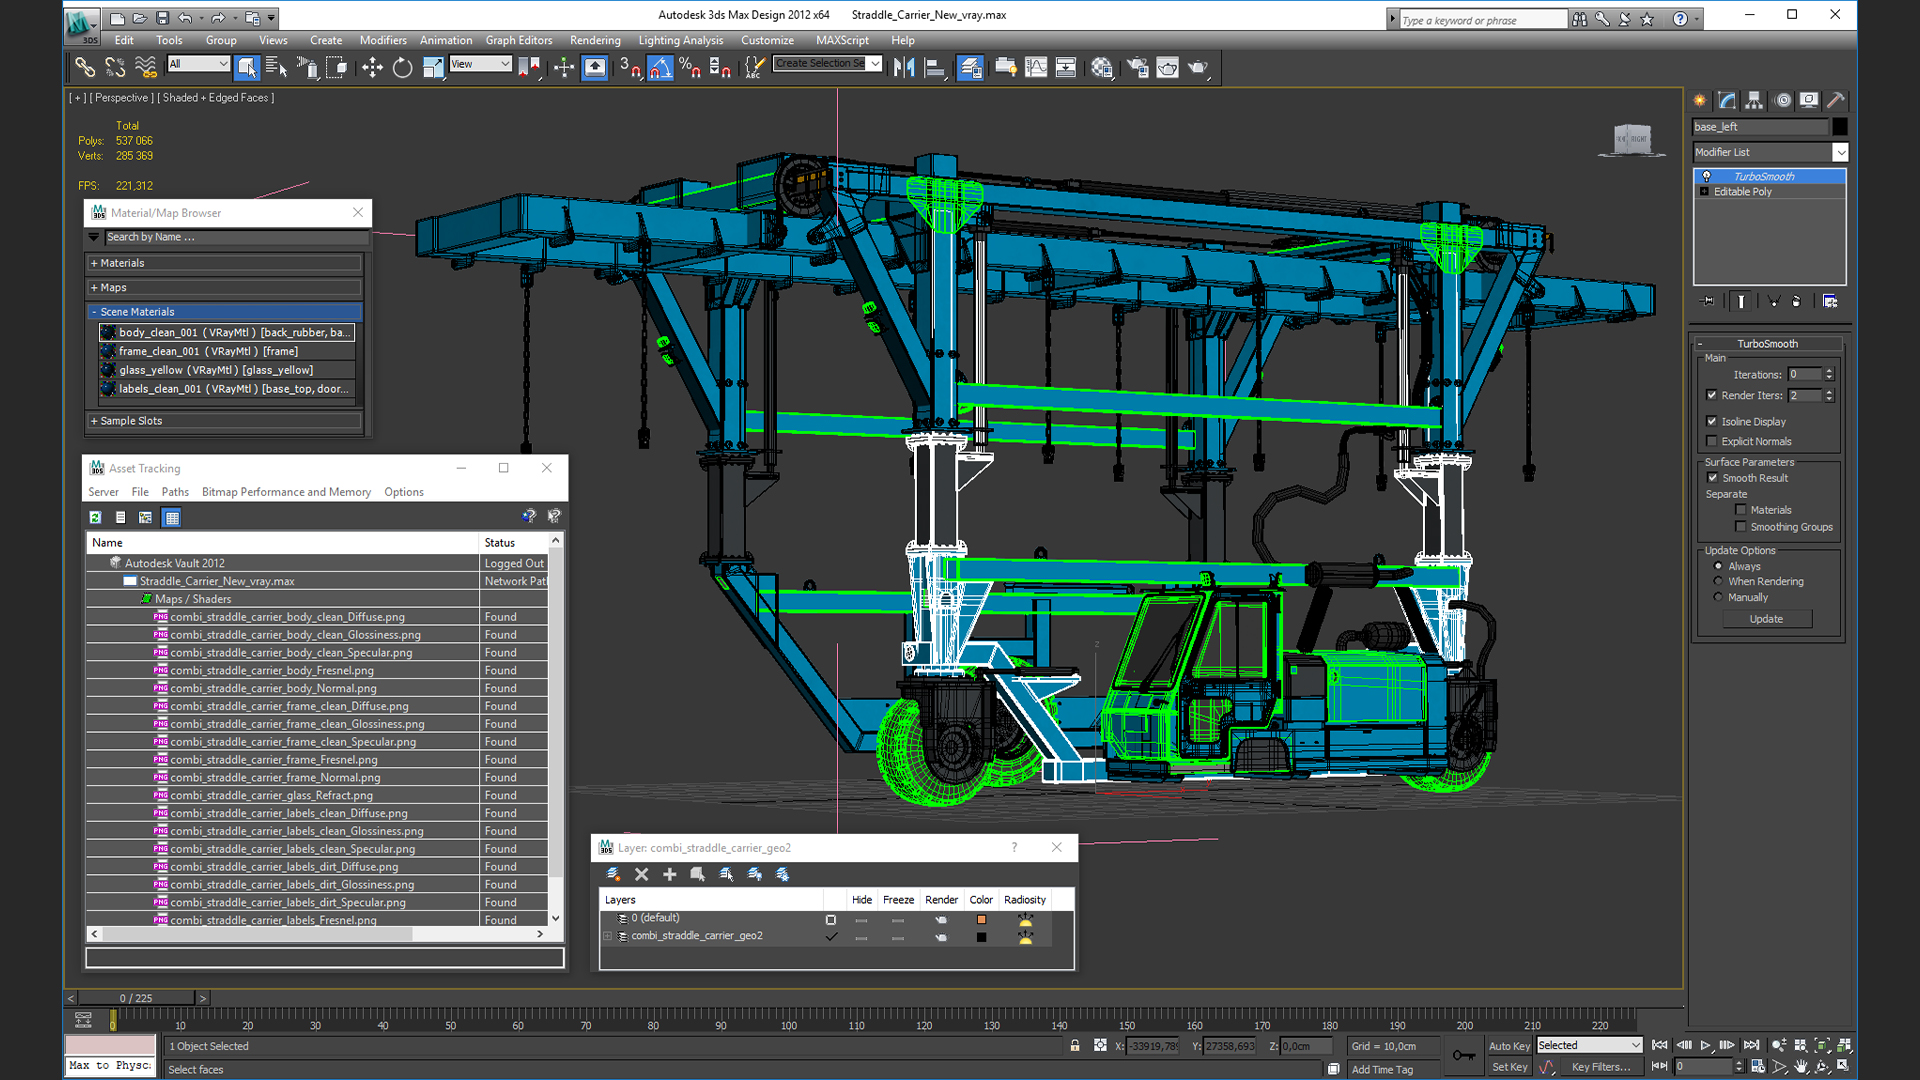Open the Motion command panel tab
The image size is (1920, 1080).
(1782, 100)
